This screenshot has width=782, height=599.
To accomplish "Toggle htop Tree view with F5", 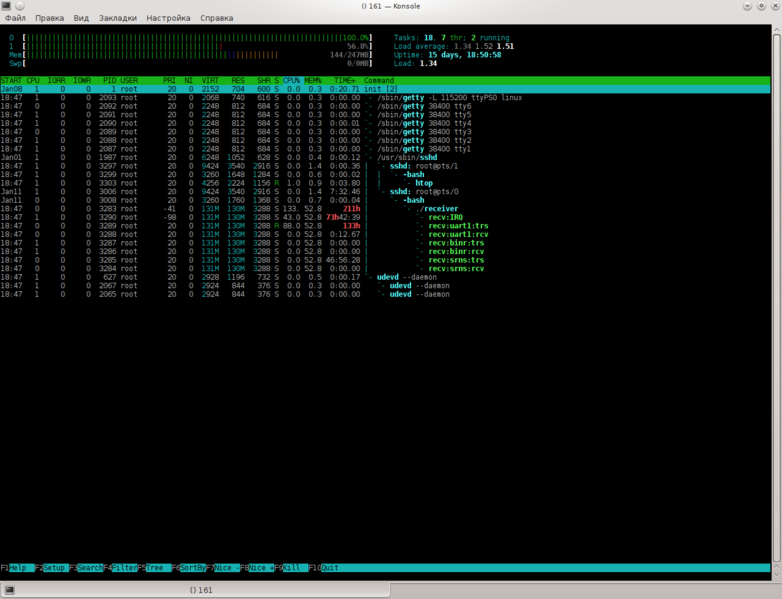I will 154,568.
